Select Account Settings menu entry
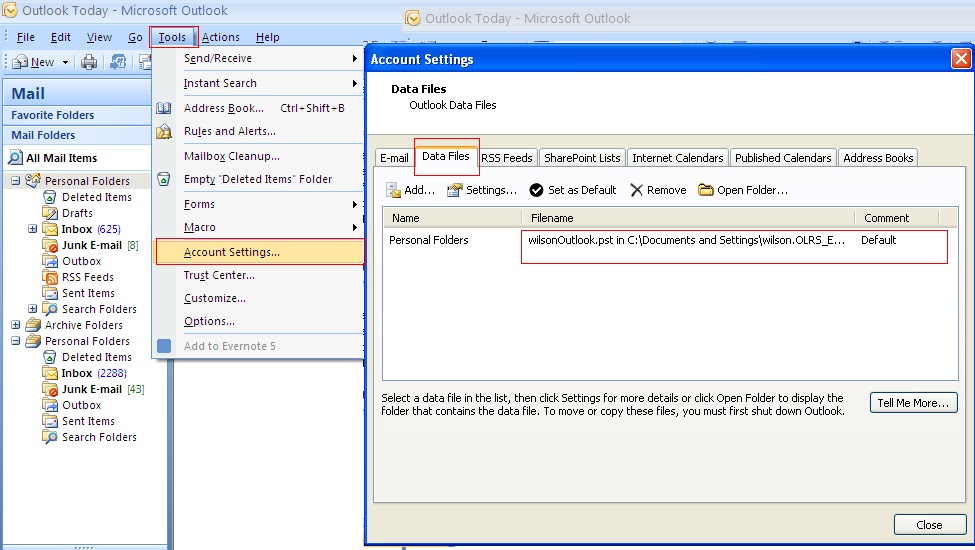This screenshot has height=550, width=975. 259,252
